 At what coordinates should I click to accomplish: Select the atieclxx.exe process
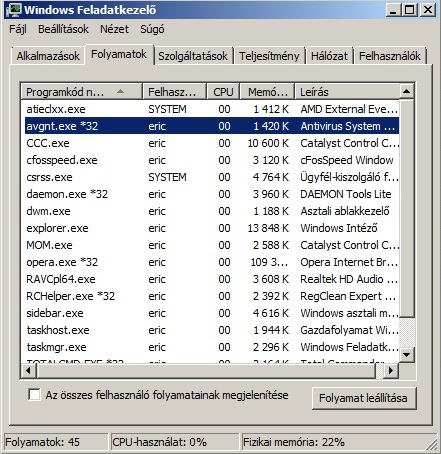(x=211, y=109)
